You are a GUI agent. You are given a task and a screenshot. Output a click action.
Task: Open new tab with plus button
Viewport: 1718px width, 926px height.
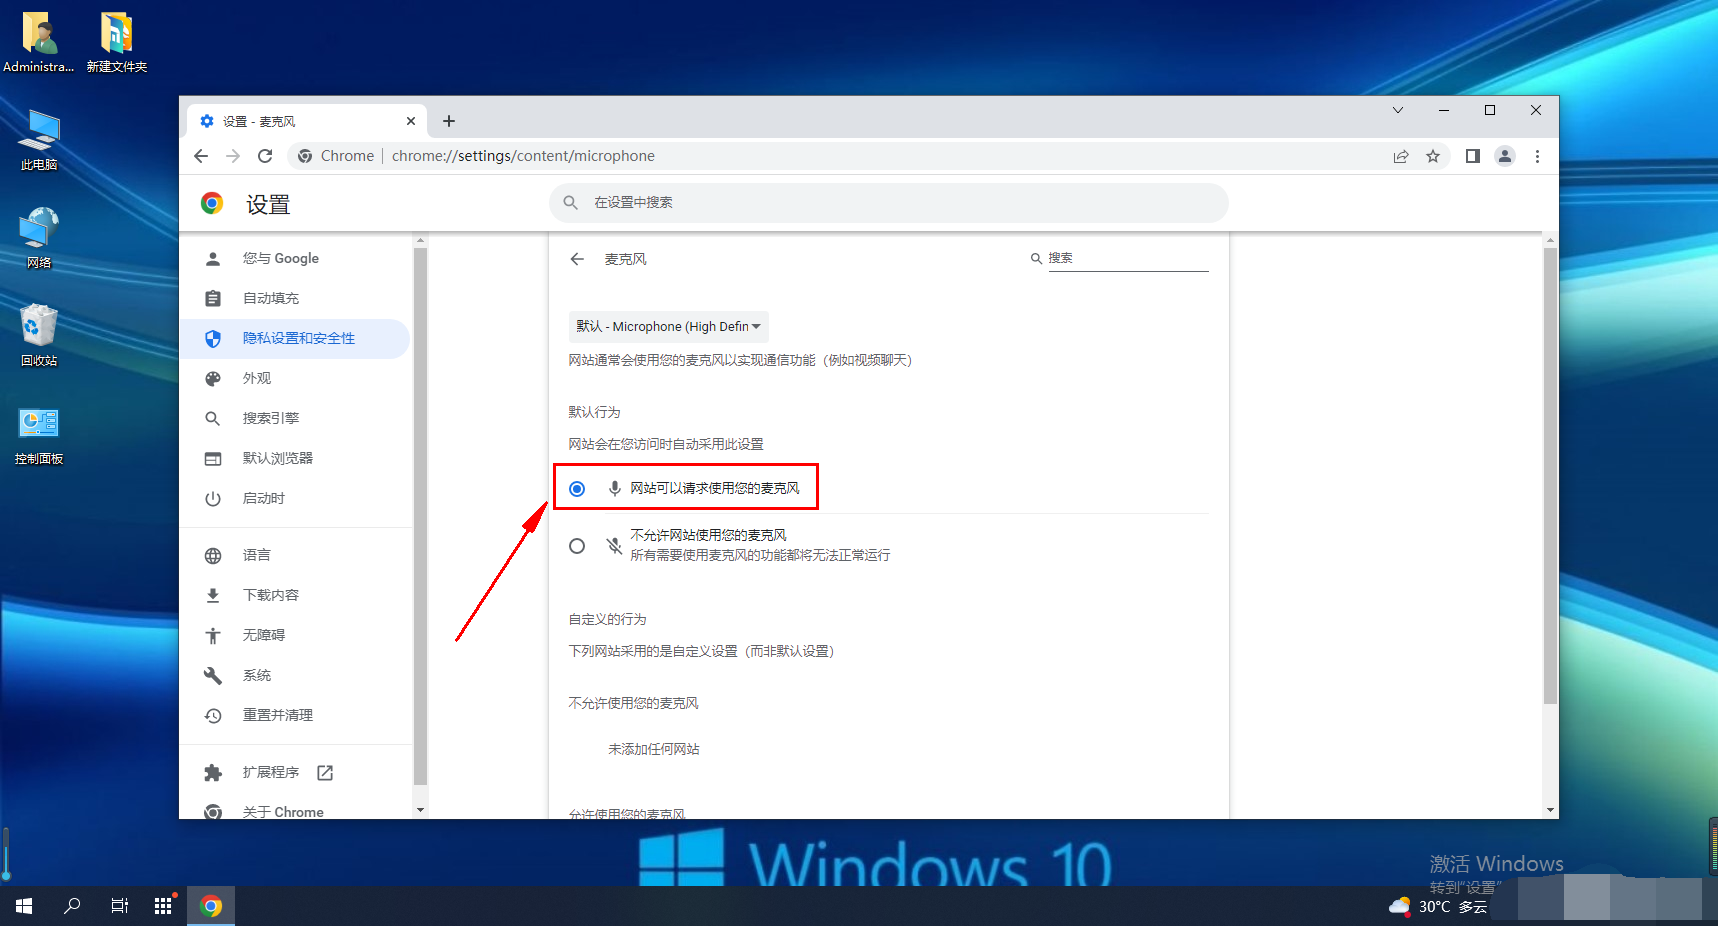pyautogui.click(x=449, y=121)
